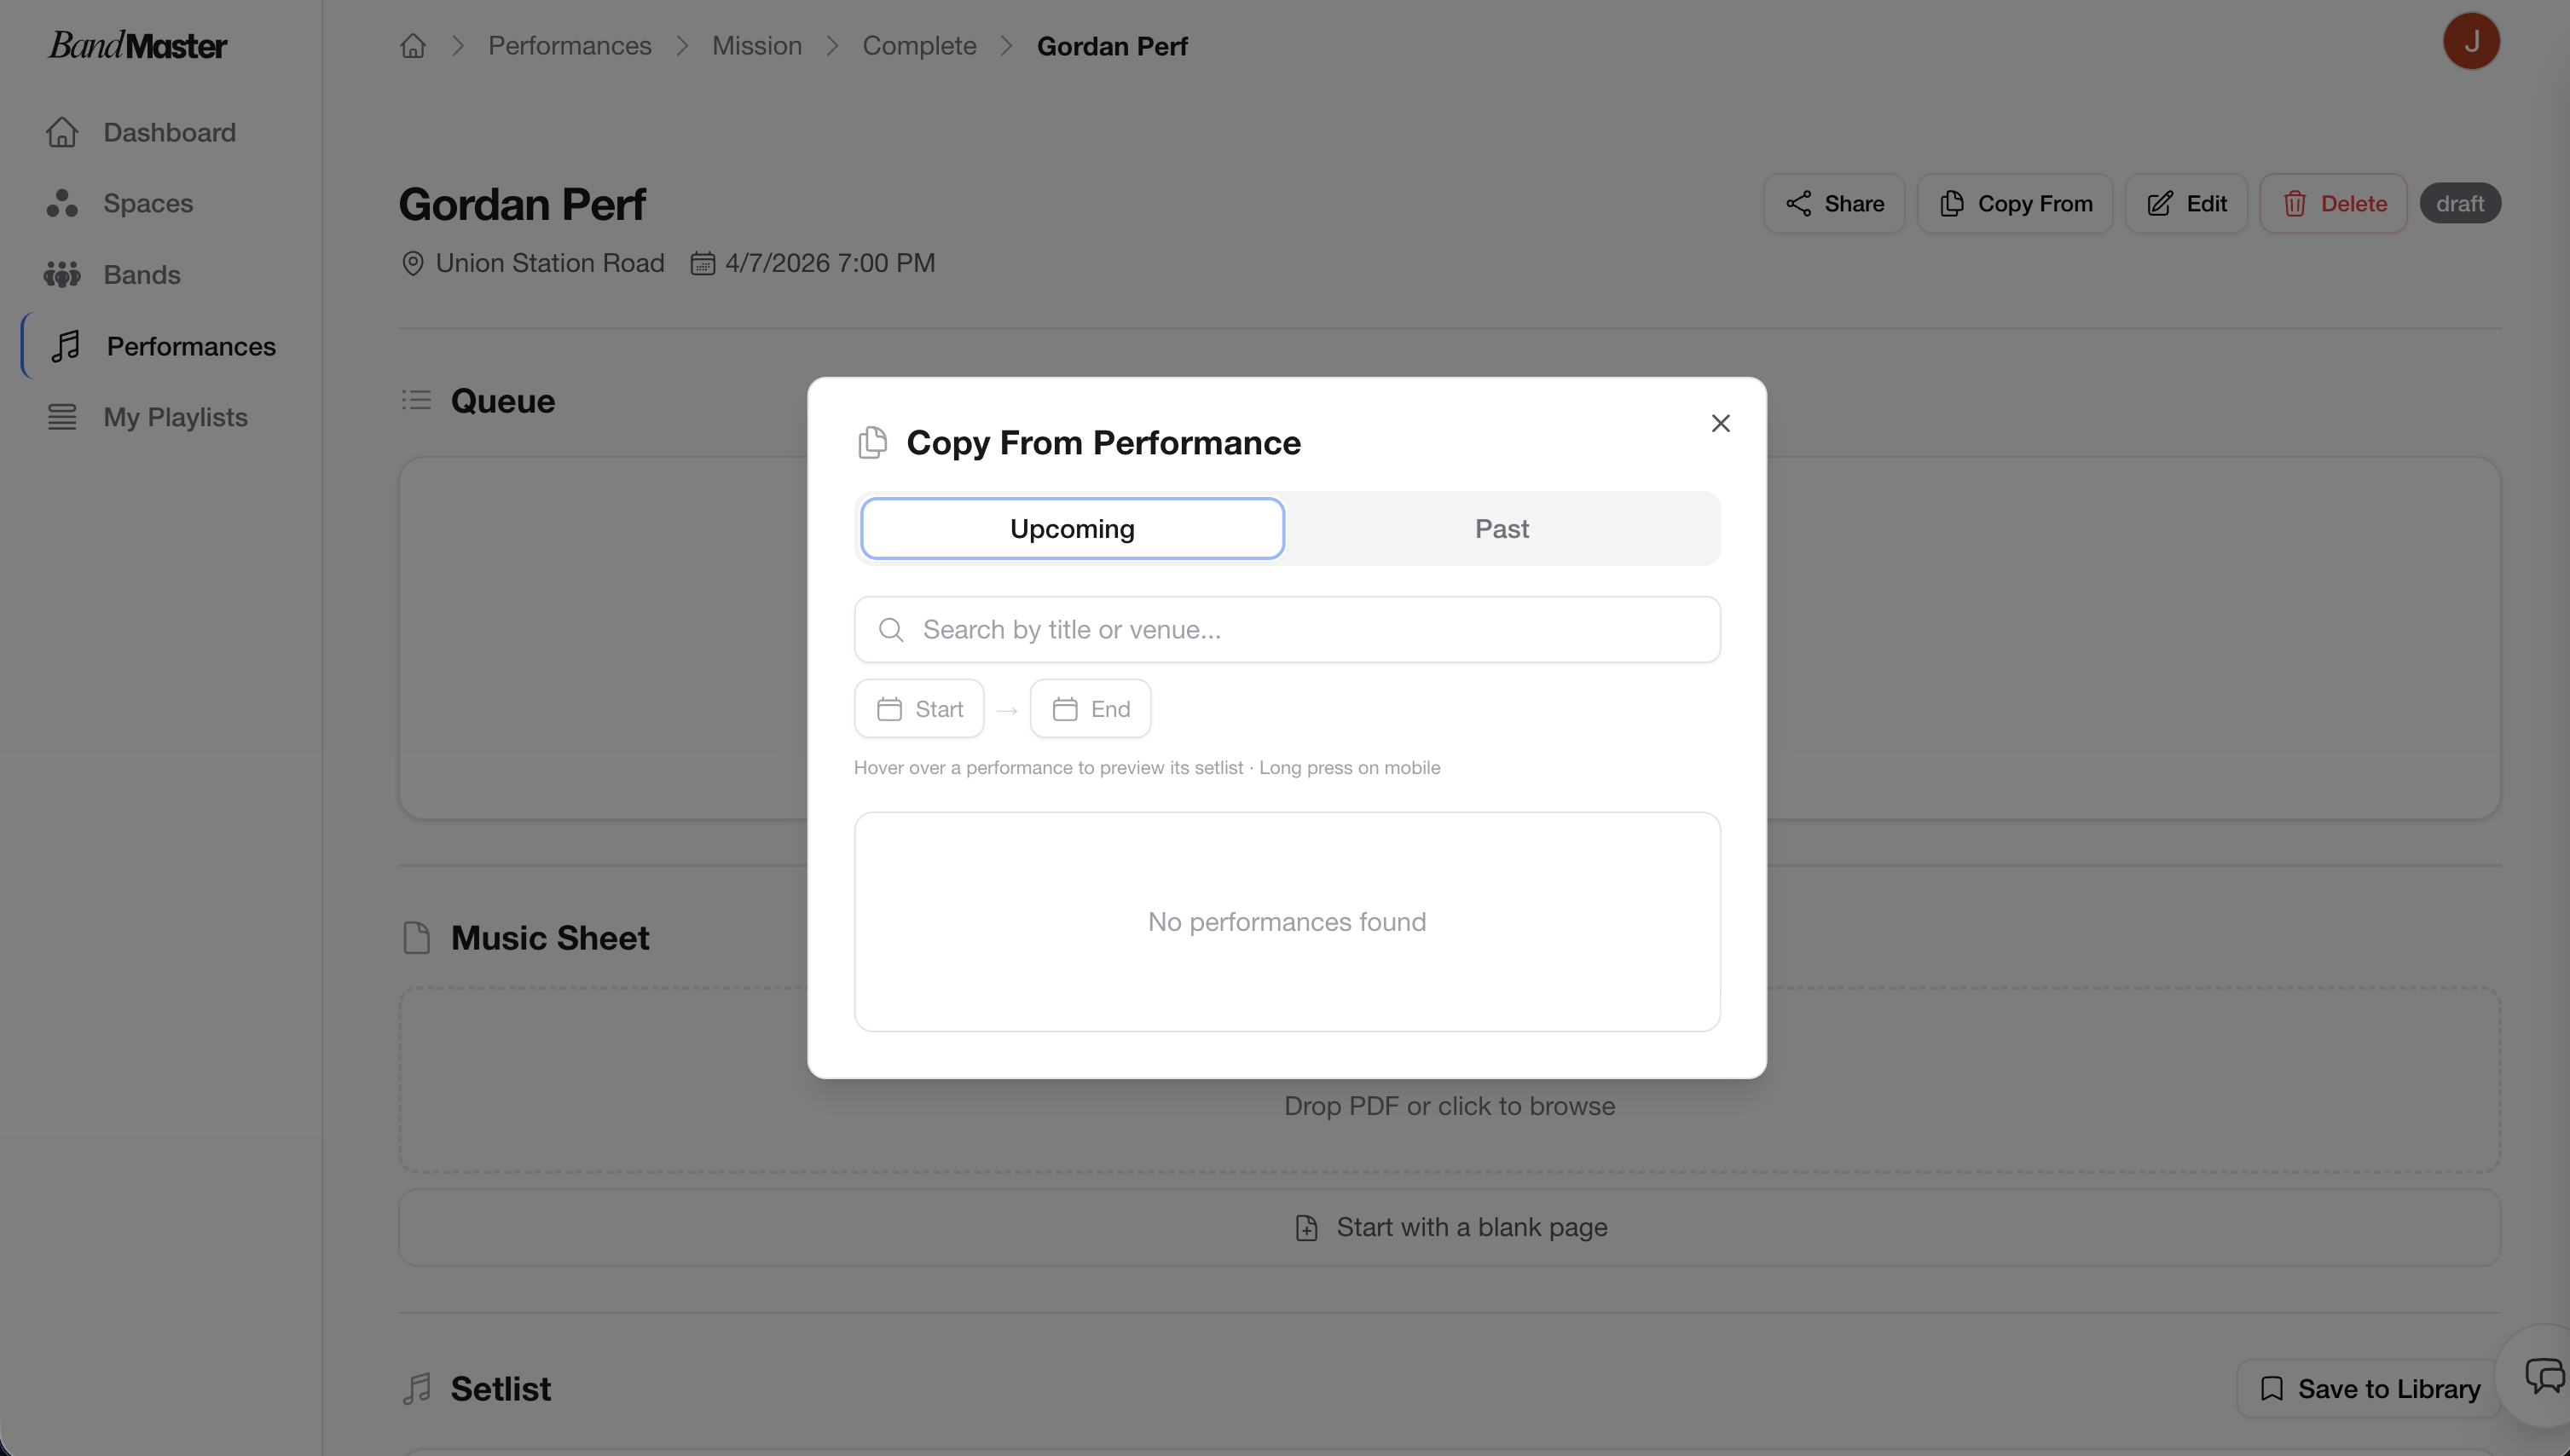2570x1456 pixels.
Task: Click the Delete button
Action: (2333, 204)
